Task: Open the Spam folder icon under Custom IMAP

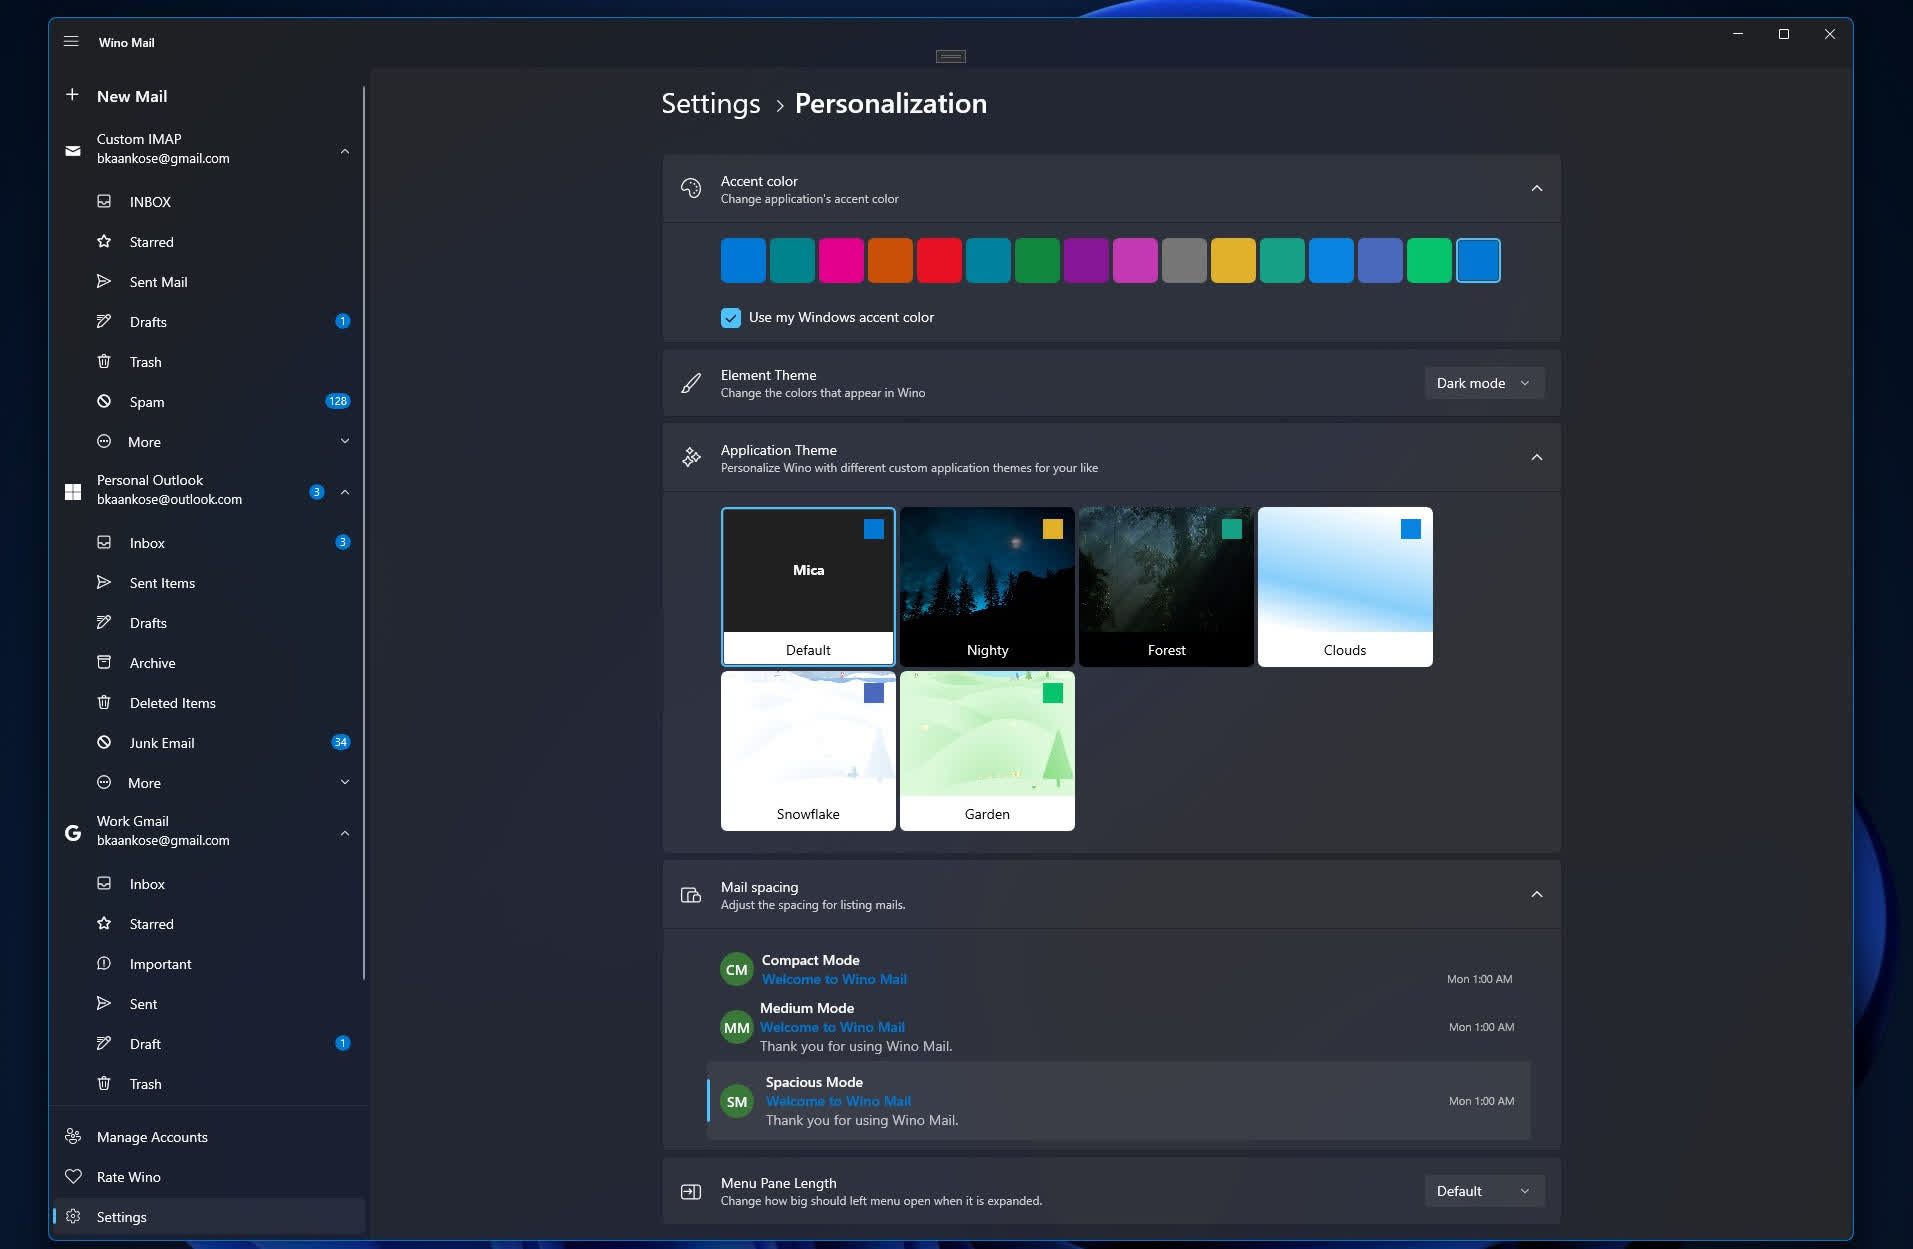Action: 104,401
